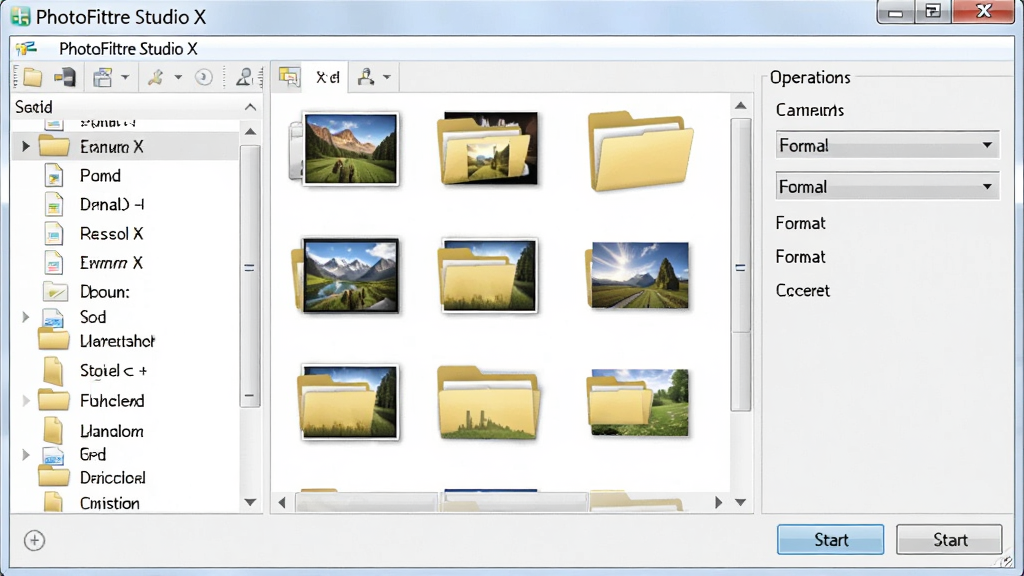Expand the Gpd tree node
1024x576 pixels.
click(x=25, y=455)
